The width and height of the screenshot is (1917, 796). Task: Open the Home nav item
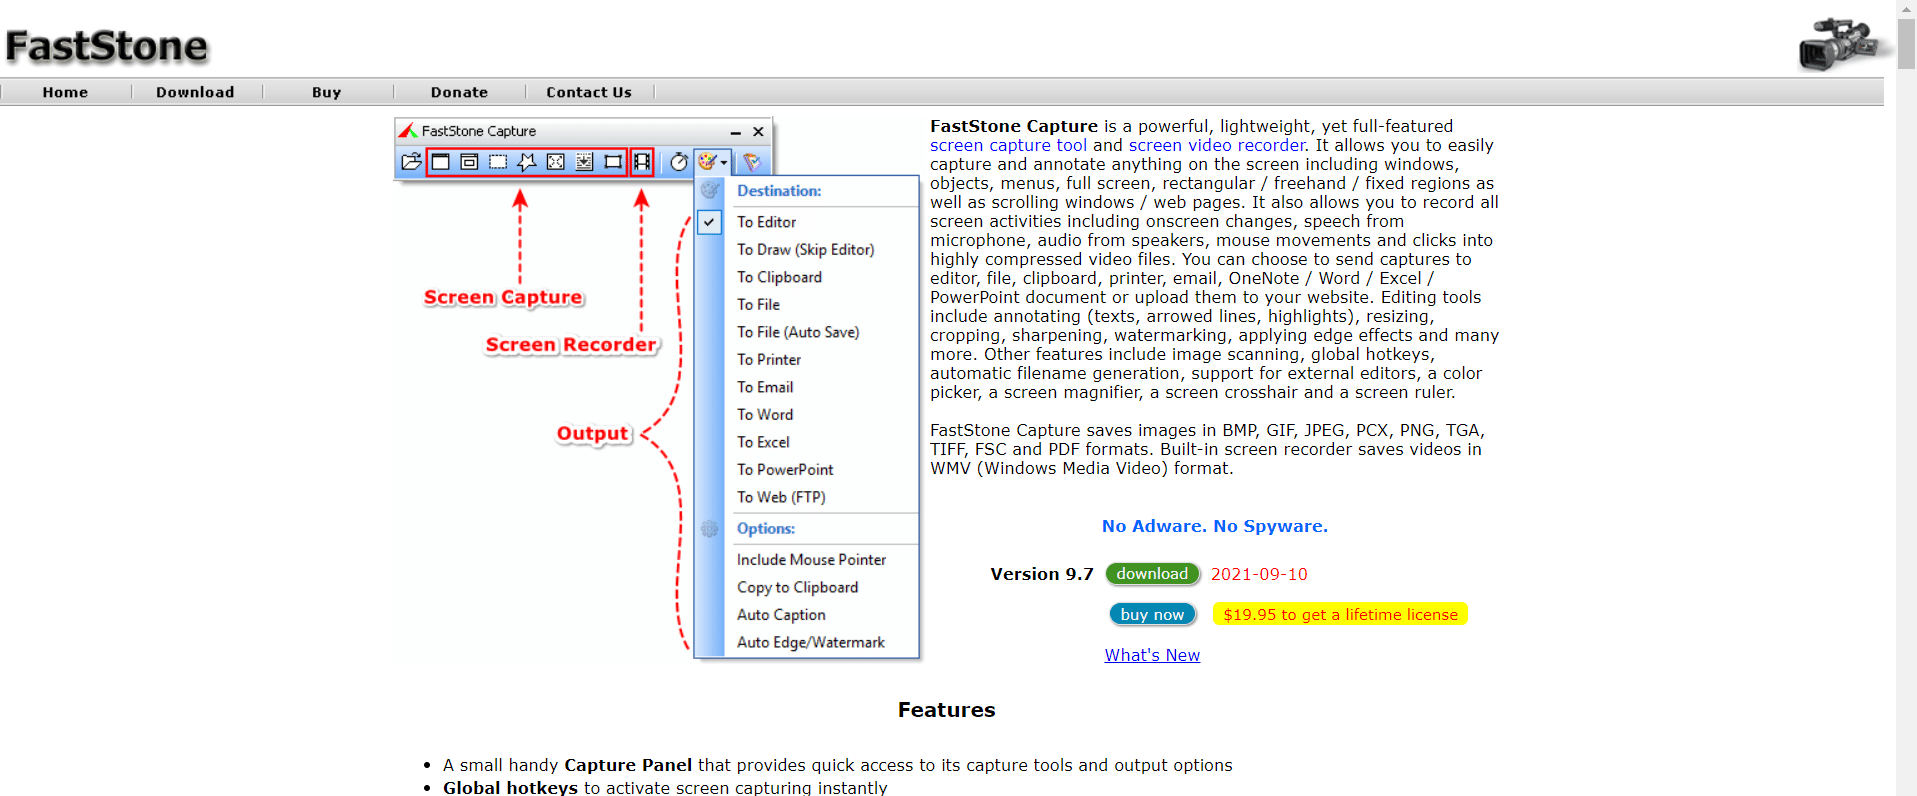tap(65, 92)
